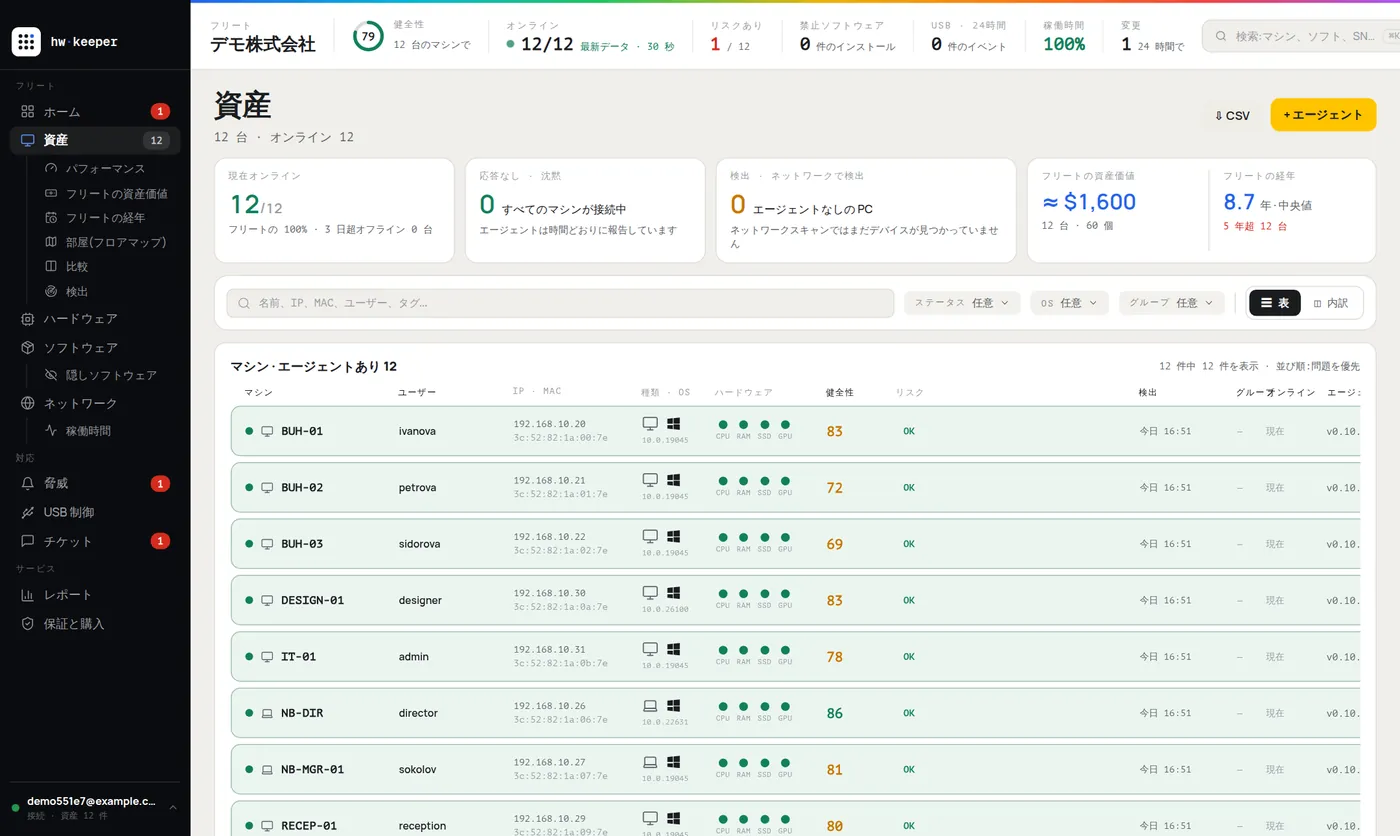The height and width of the screenshot is (836, 1400).
Task: Download the CSV export
Action: pos(1232,115)
